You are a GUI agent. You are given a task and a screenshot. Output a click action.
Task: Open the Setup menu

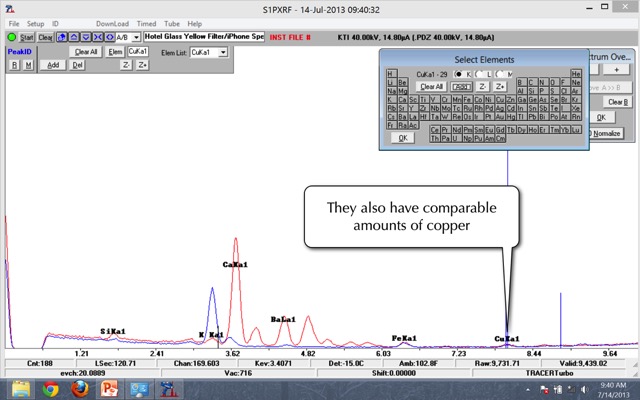35,22
